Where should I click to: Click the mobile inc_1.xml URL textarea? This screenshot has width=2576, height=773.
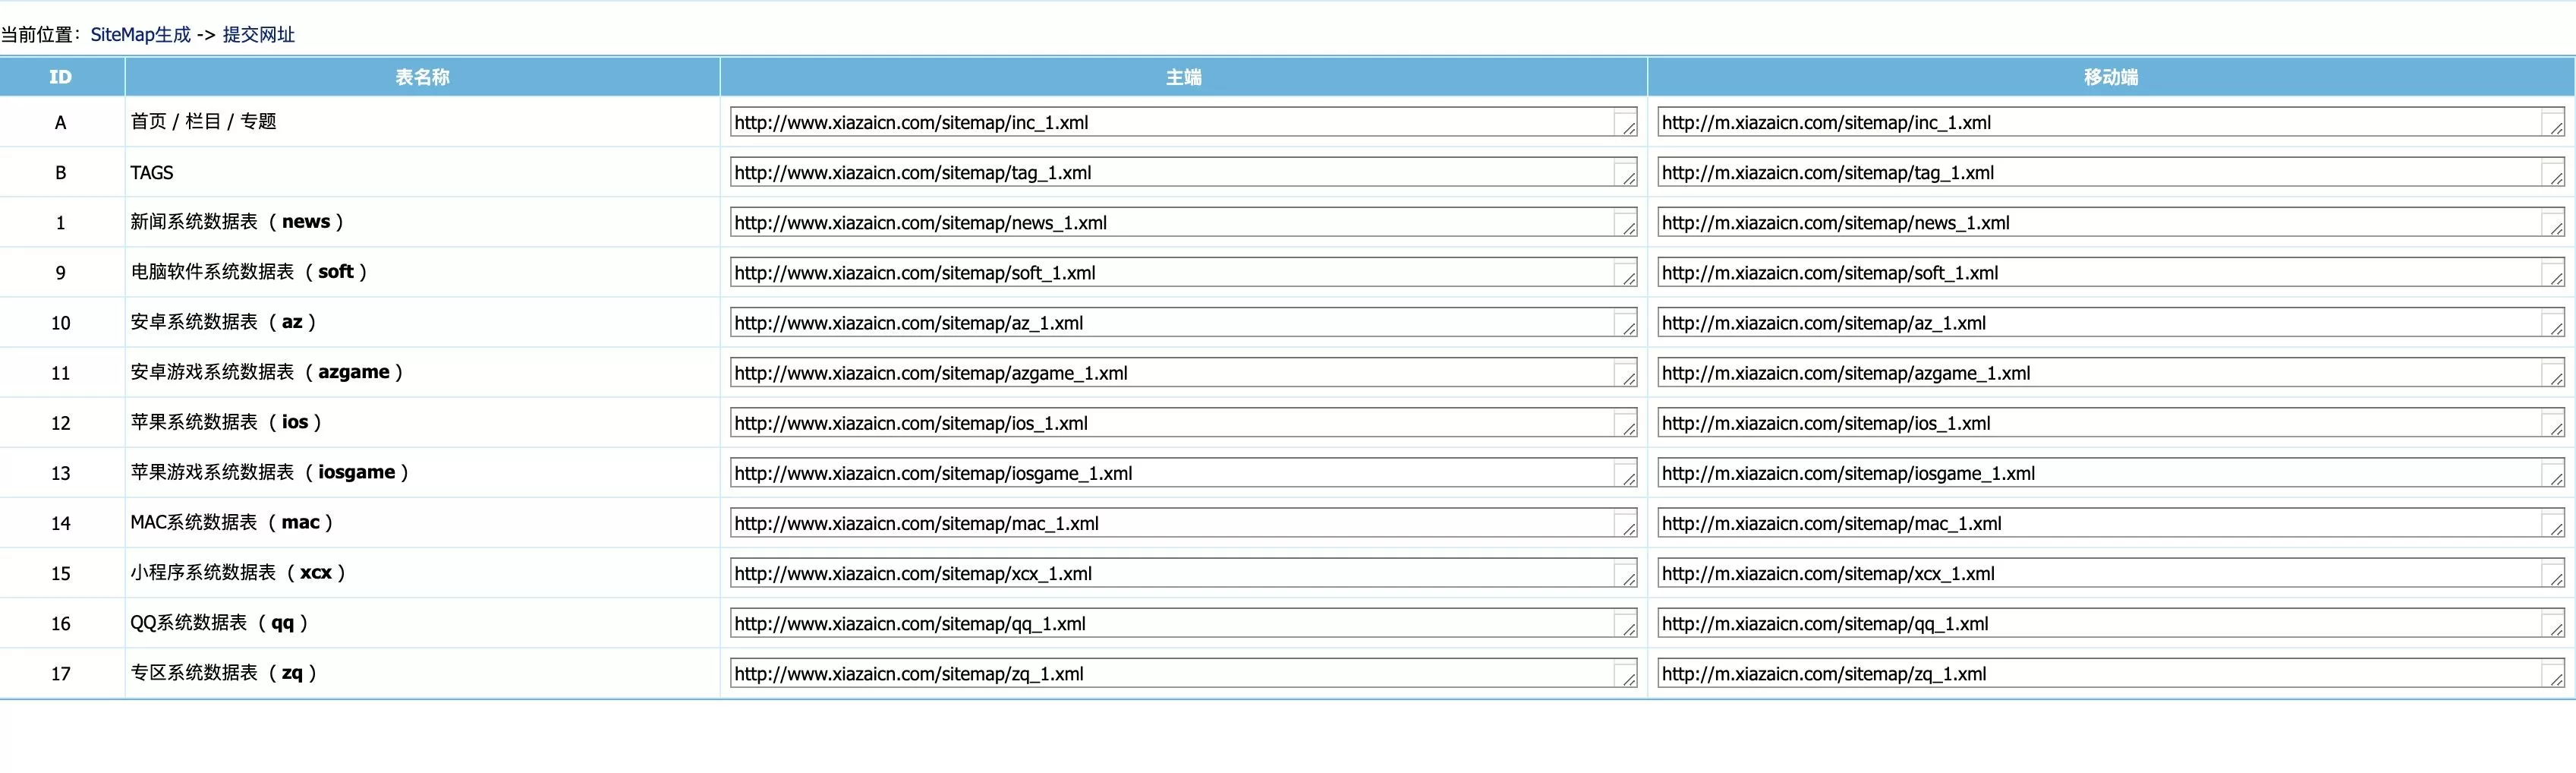coord(2111,122)
